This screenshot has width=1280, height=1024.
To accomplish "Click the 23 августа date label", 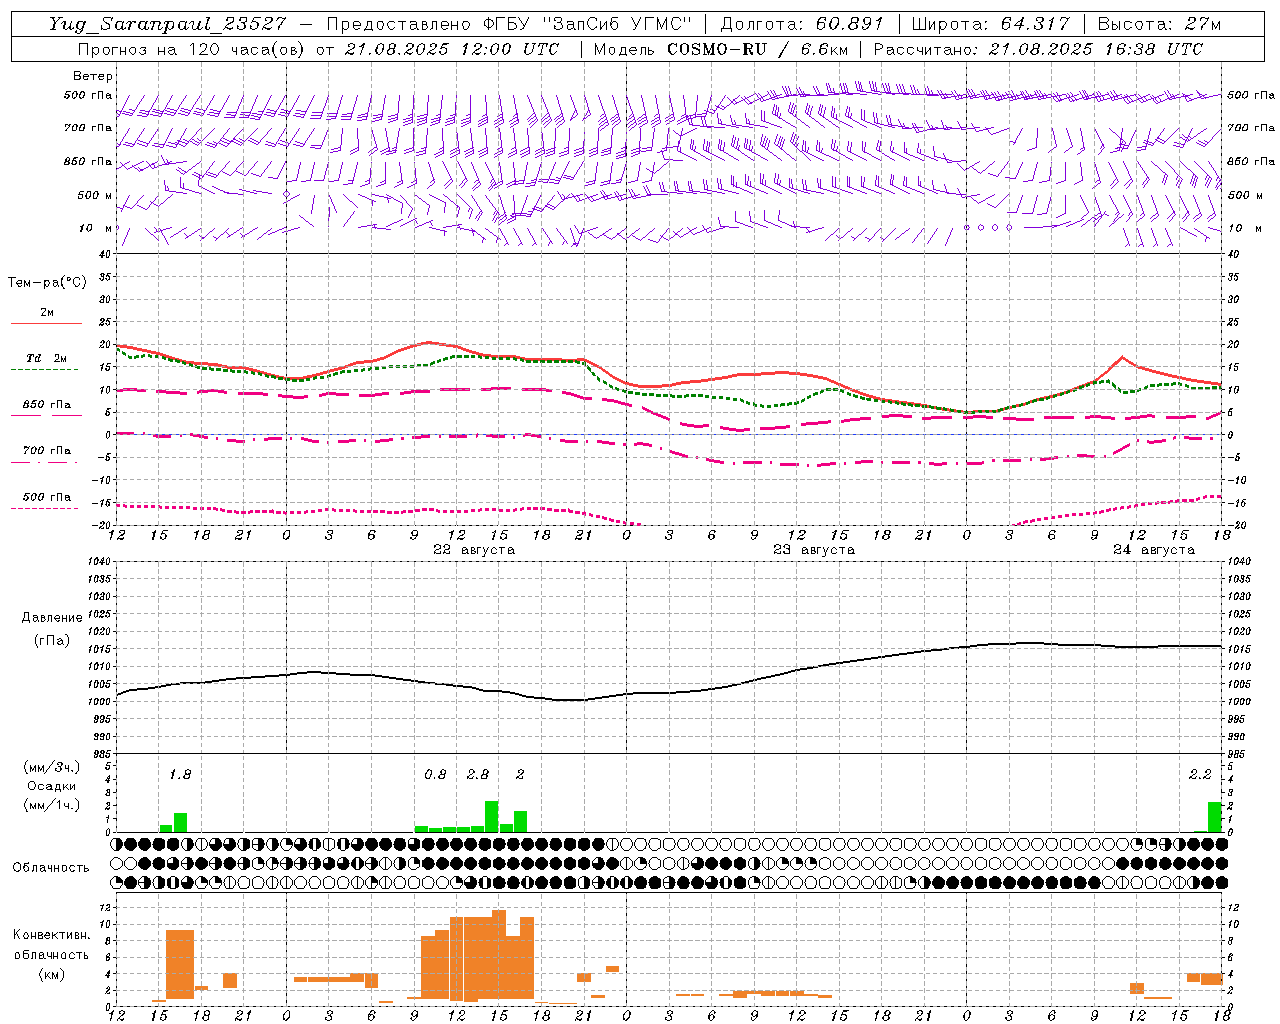I will (x=814, y=550).
